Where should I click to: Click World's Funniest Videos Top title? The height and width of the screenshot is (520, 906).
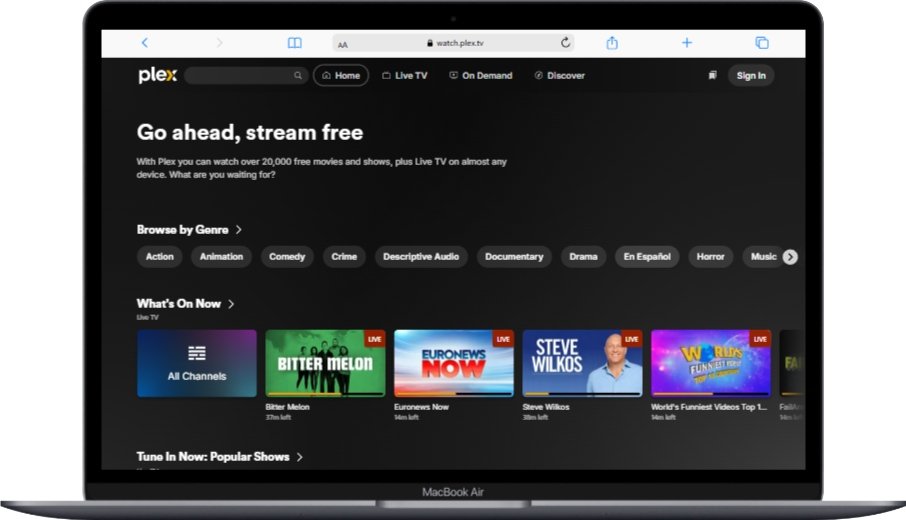709,407
